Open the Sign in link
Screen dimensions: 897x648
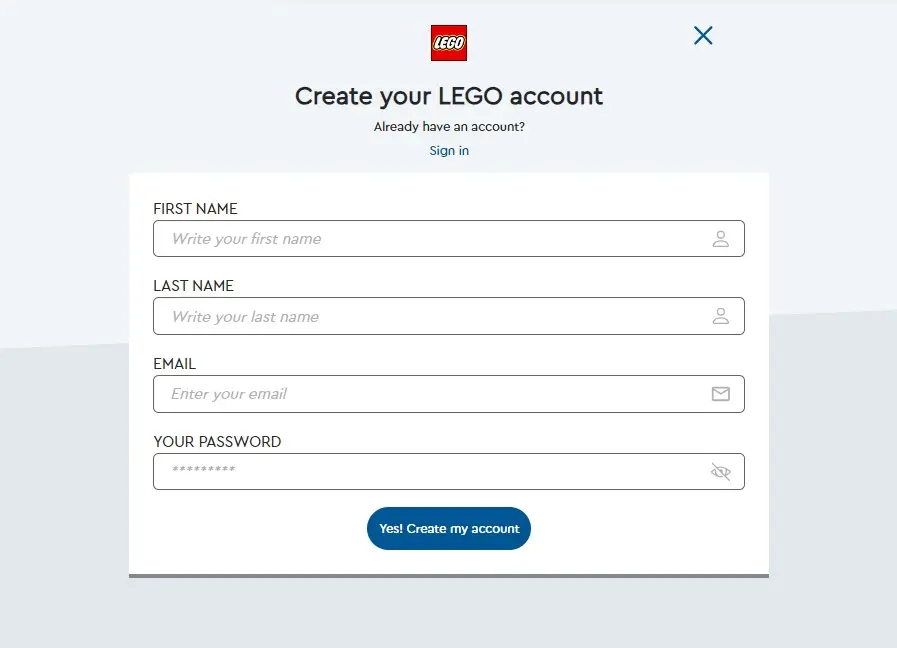[449, 150]
